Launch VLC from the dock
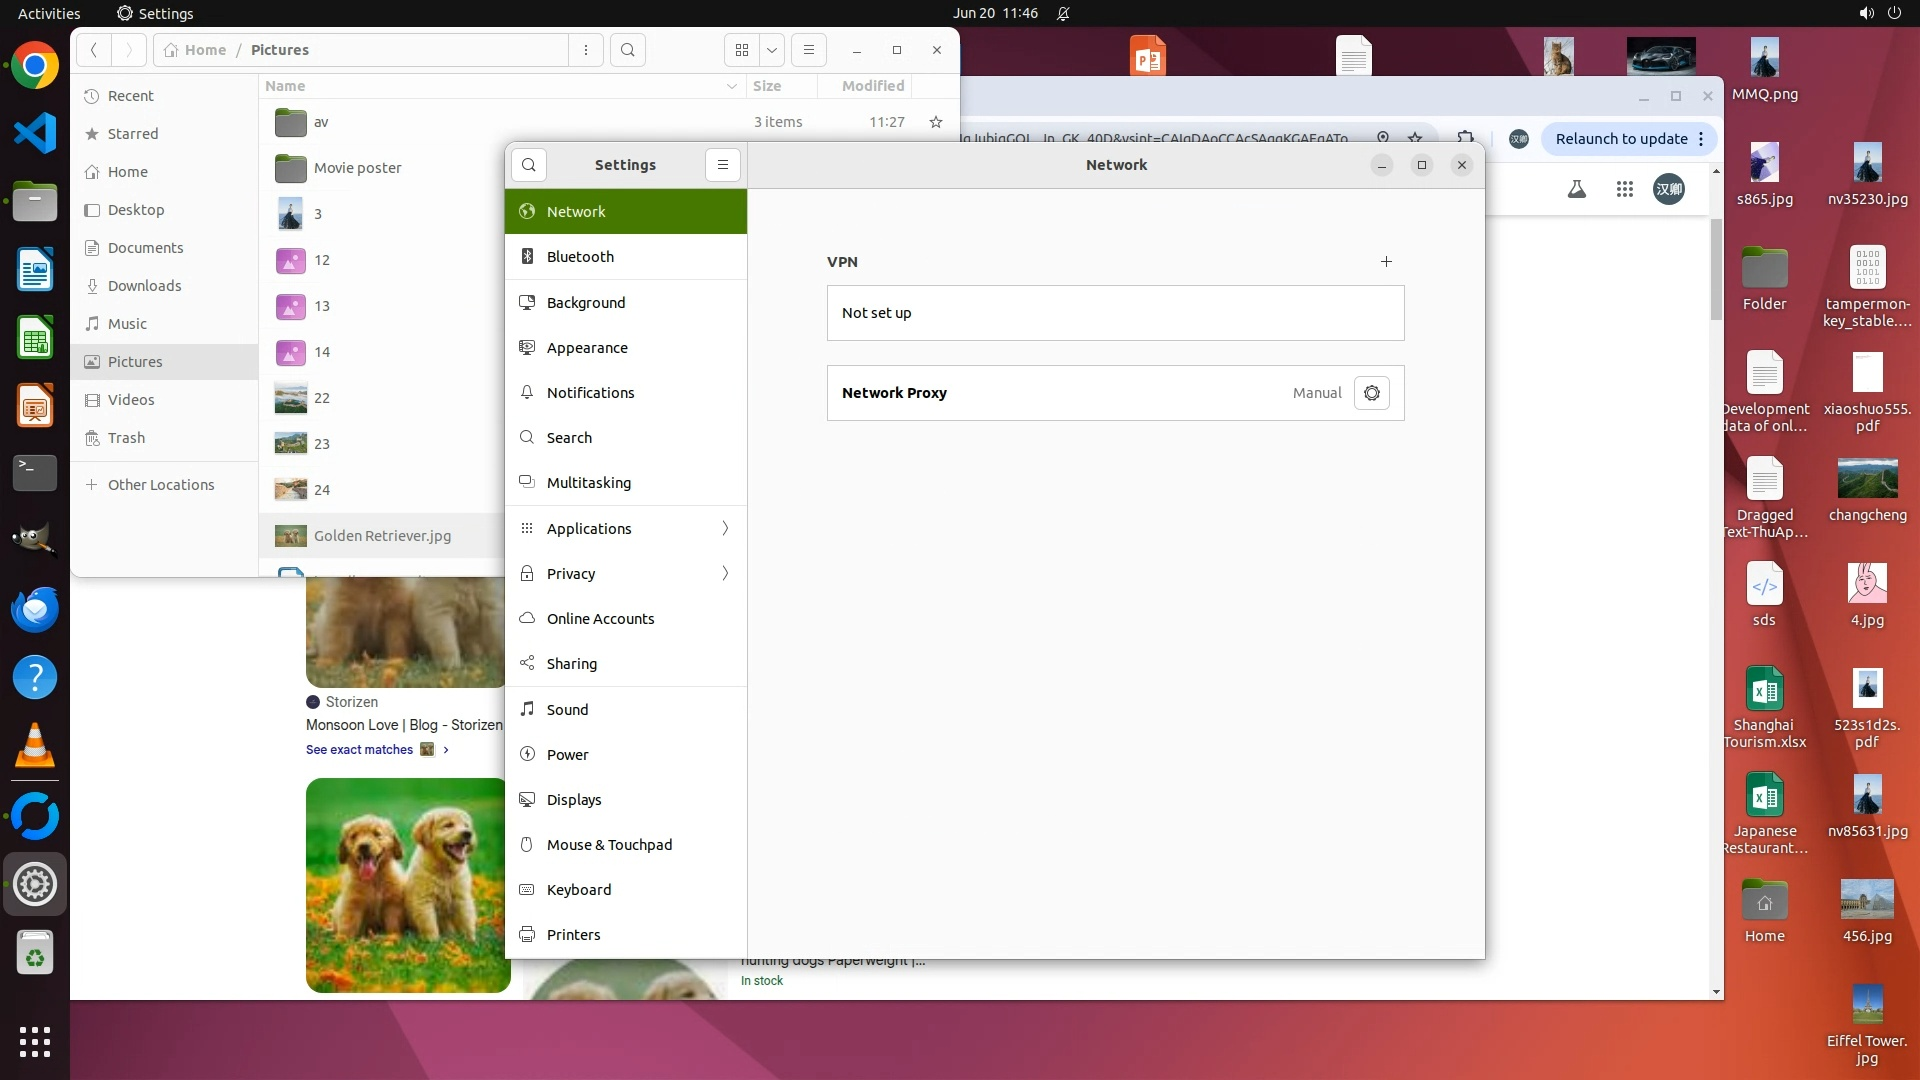1920x1080 pixels. pos(35,746)
